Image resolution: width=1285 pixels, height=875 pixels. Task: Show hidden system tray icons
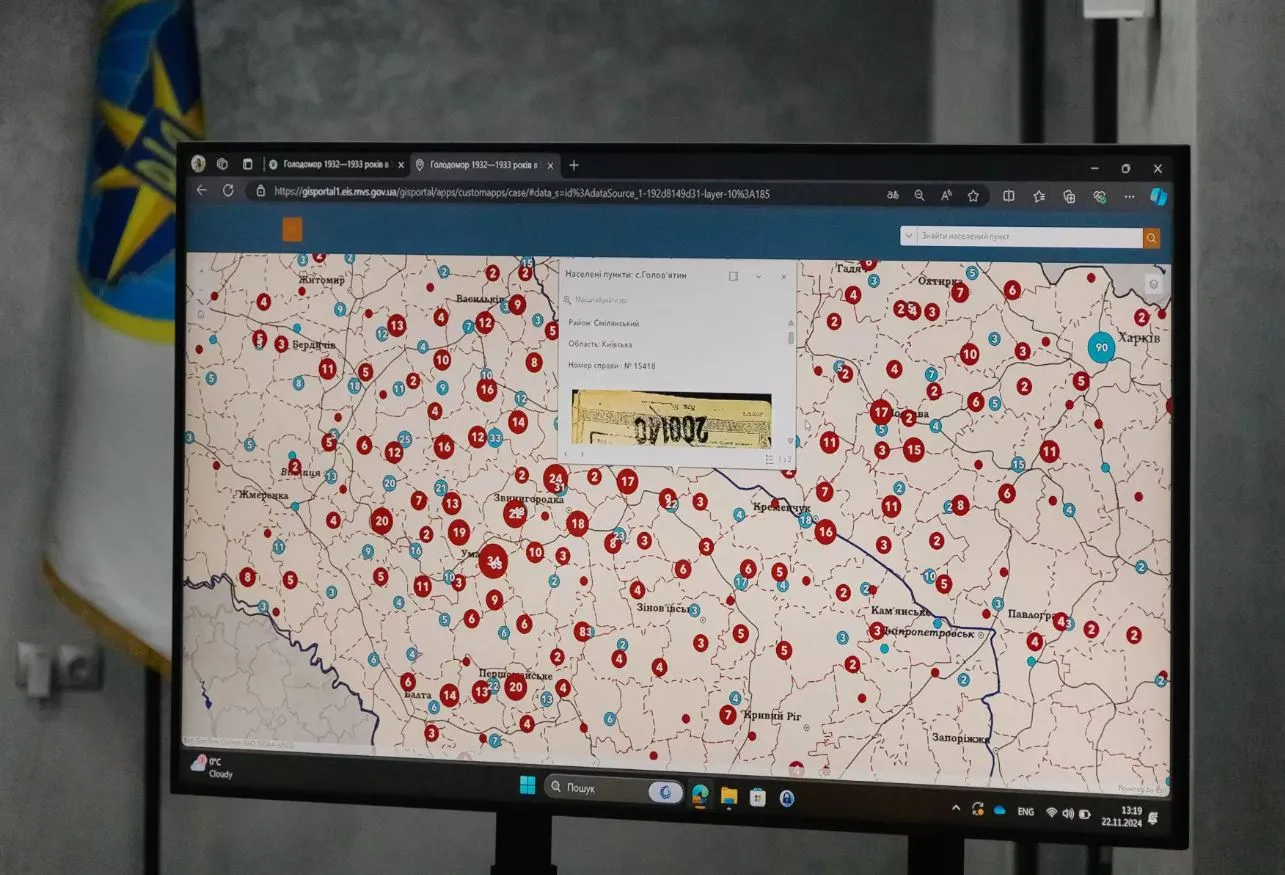click(956, 808)
